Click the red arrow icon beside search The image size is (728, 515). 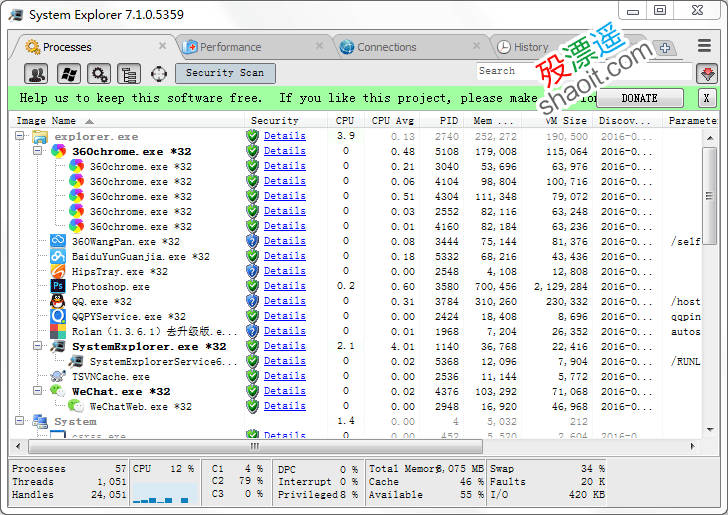point(708,74)
